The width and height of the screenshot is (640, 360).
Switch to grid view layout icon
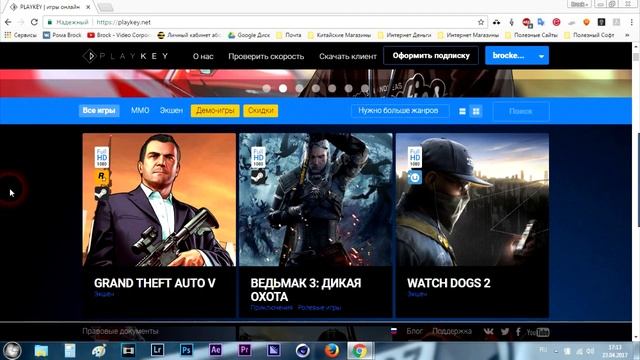pos(476,111)
